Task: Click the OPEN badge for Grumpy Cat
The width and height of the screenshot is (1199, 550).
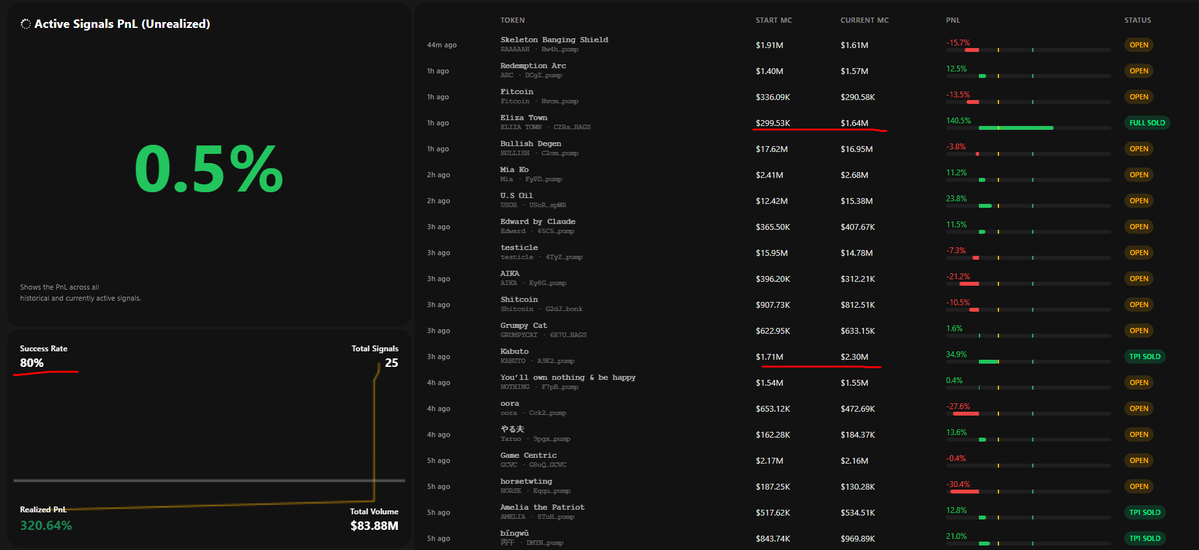Action: [1139, 330]
